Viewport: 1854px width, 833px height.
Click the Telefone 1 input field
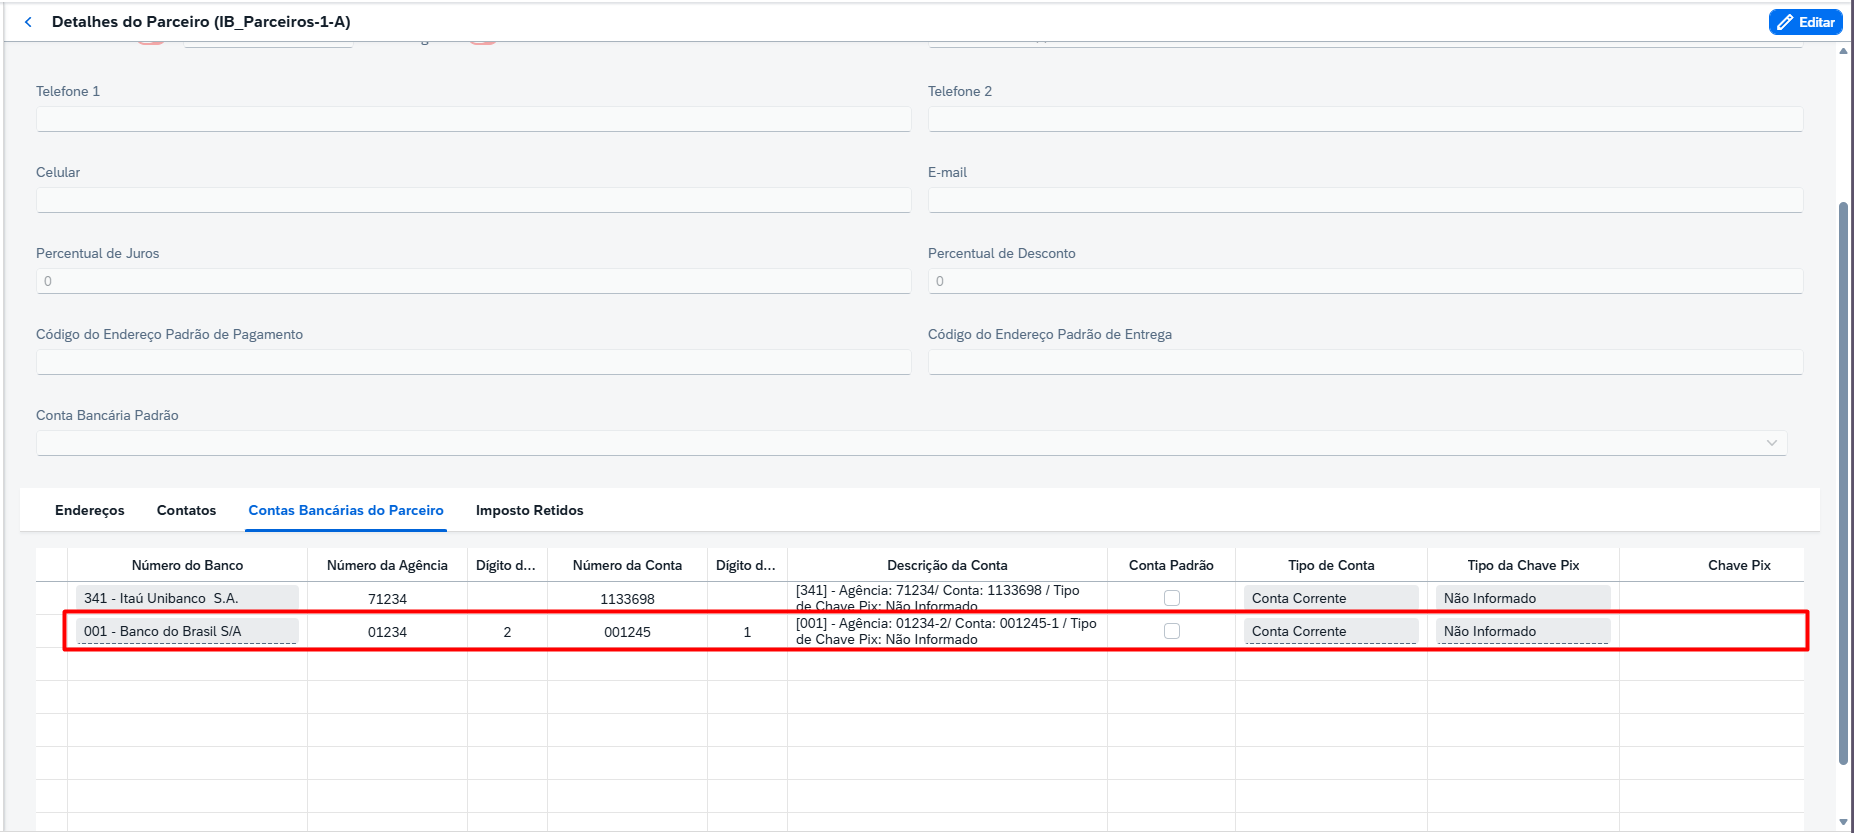(x=473, y=119)
